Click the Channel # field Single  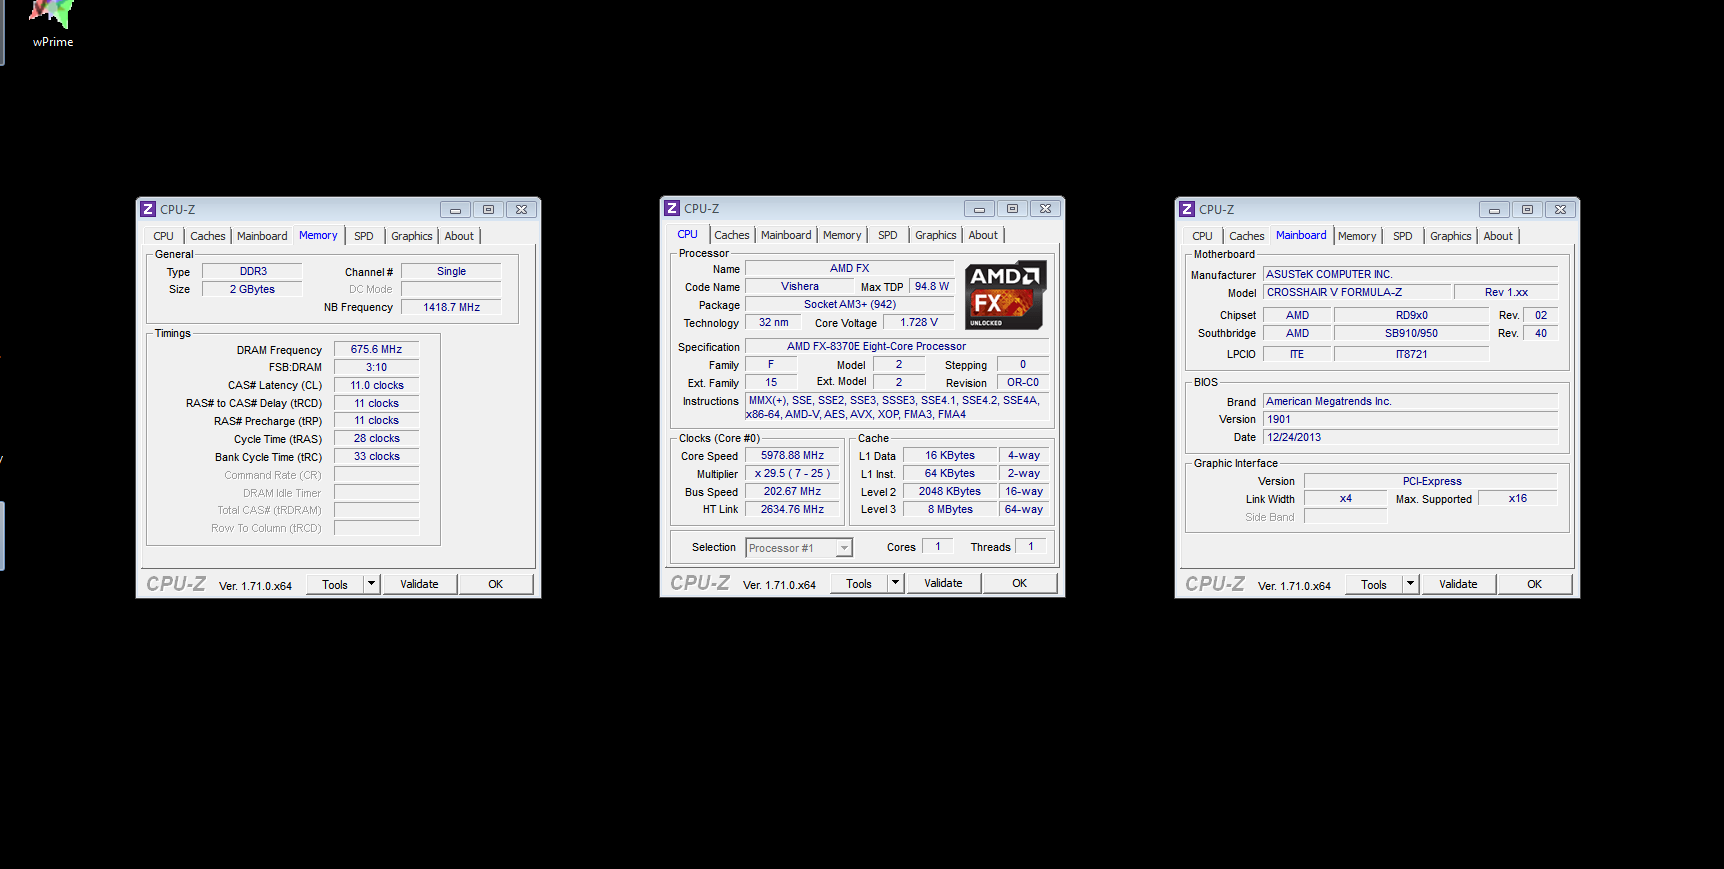pos(451,271)
